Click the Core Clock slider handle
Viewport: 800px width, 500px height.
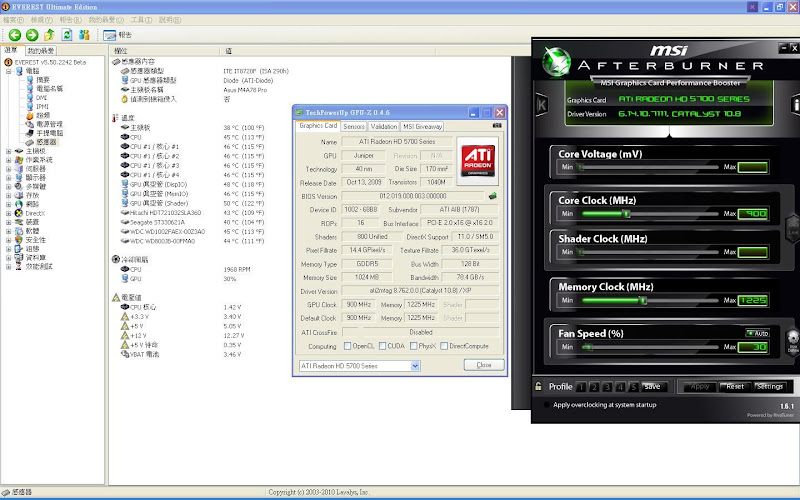click(626, 214)
